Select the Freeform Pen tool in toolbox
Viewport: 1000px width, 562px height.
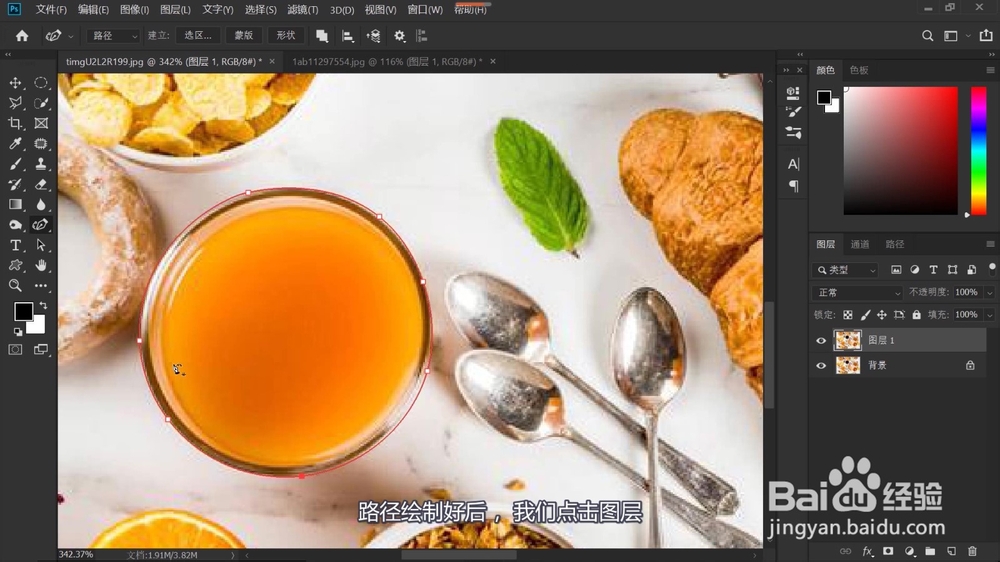pyautogui.click(x=41, y=225)
